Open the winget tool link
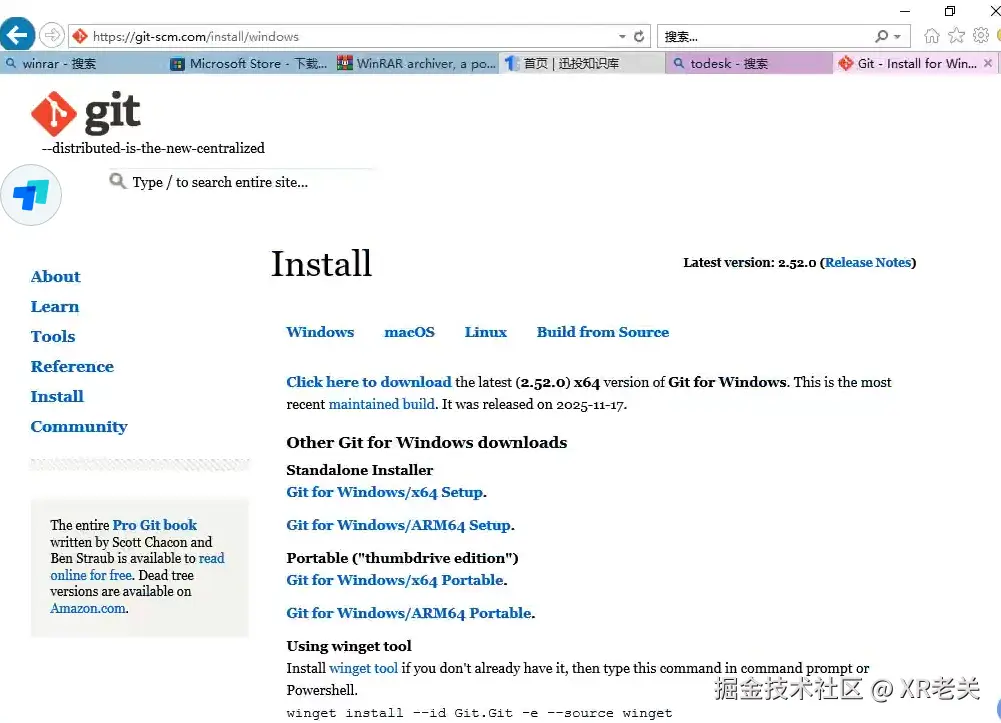 point(363,668)
